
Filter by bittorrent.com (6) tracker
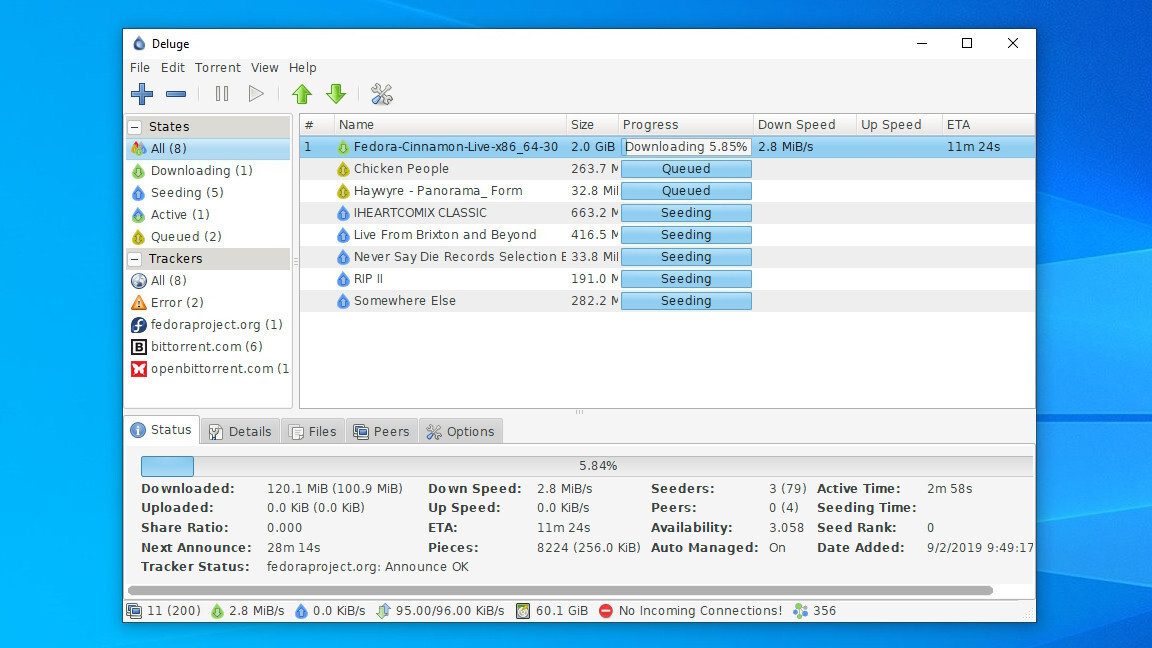coord(209,347)
